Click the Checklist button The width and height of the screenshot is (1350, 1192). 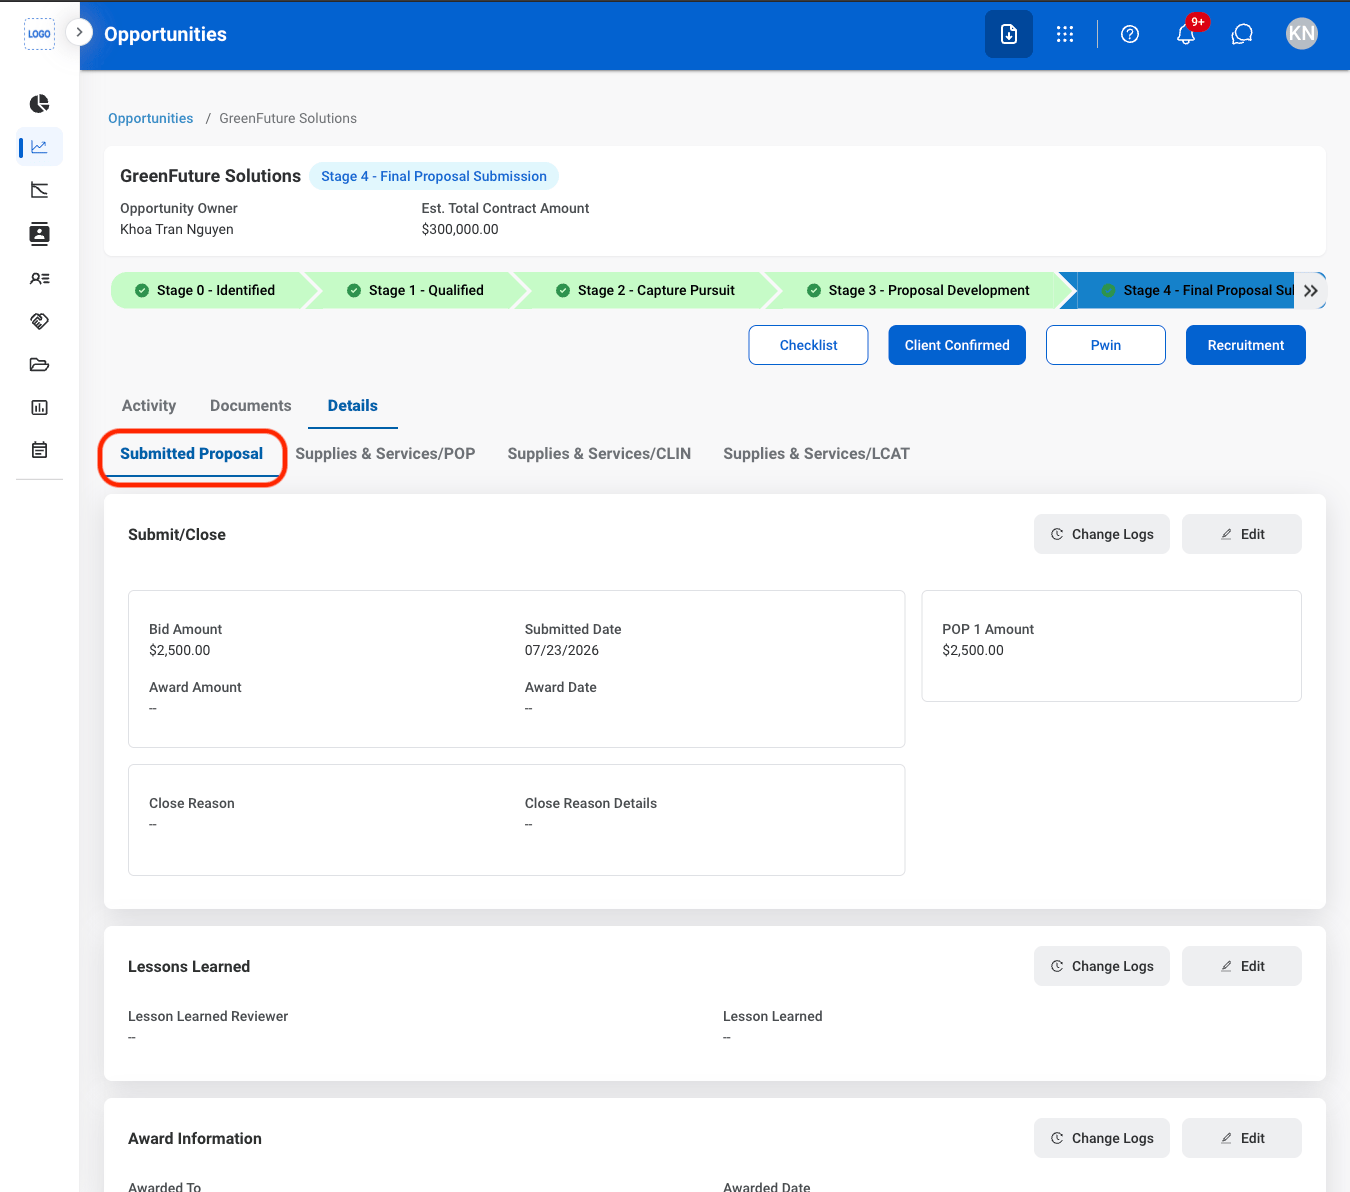tap(808, 345)
